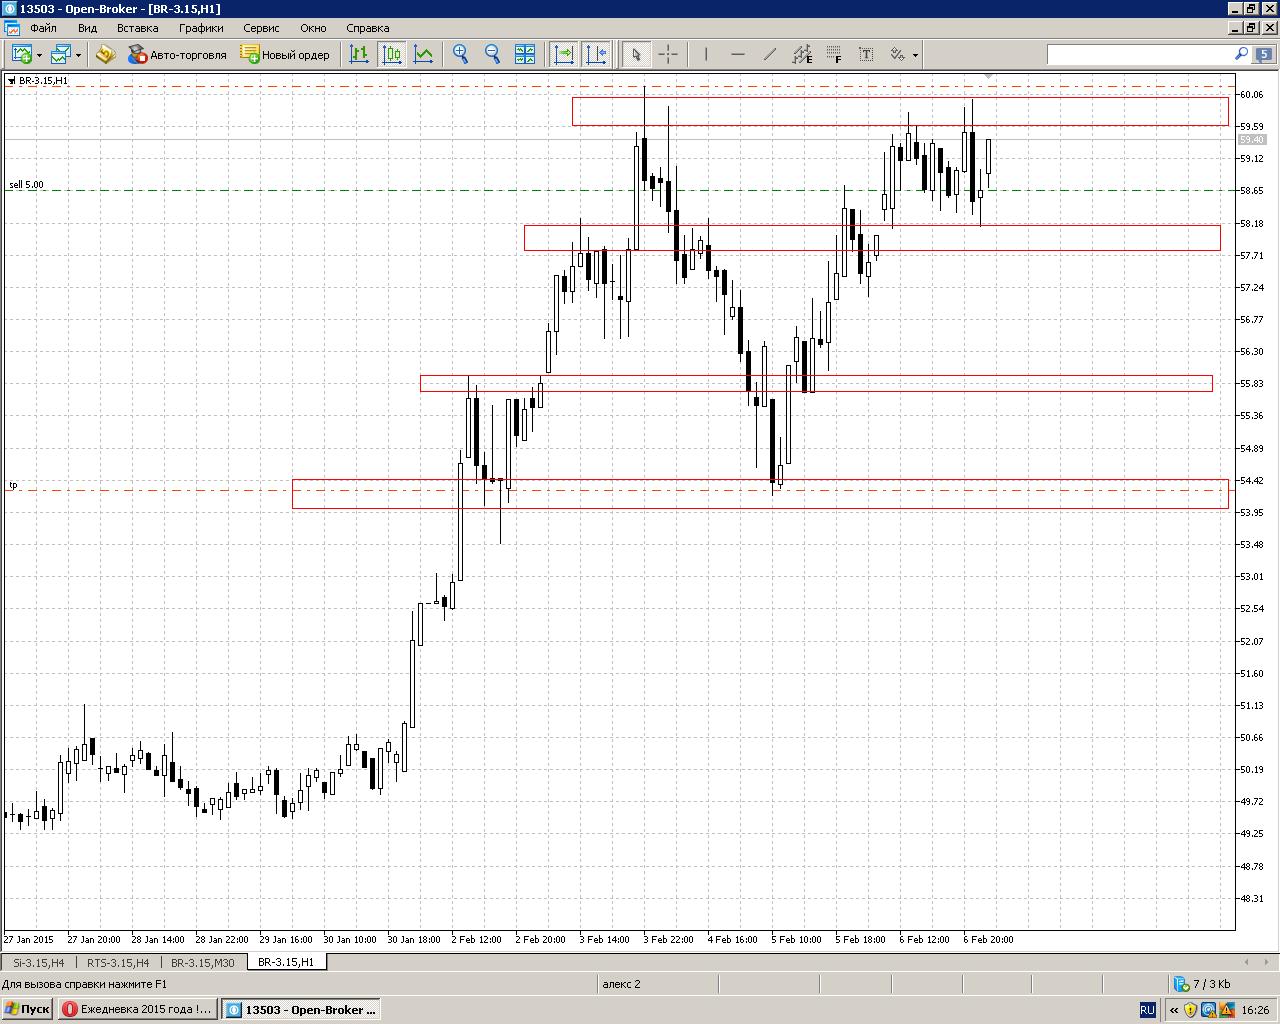The height and width of the screenshot is (1024, 1280).
Task: Click the current price 59.40 label on the price axis
Action: 1253,140
